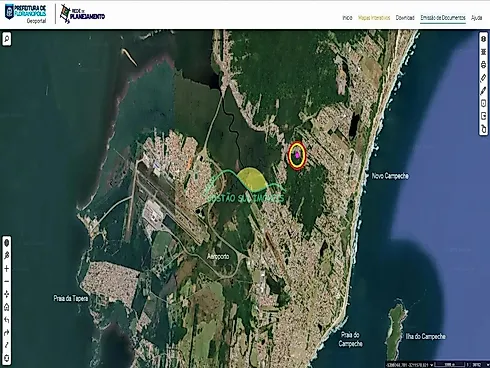Click the export icon in right toolbar
This screenshot has height=368, width=490.
(x=483, y=116)
